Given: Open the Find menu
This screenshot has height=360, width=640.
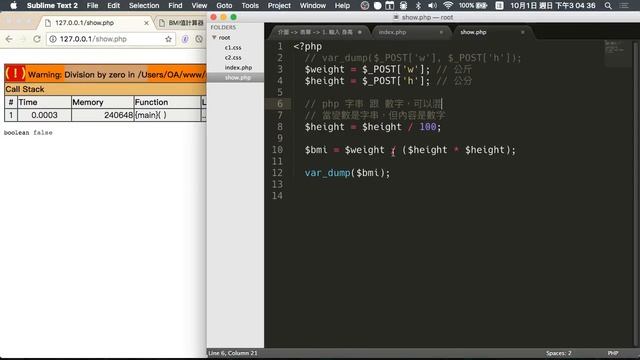Looking at the screenshot, I should pos(175,5).
